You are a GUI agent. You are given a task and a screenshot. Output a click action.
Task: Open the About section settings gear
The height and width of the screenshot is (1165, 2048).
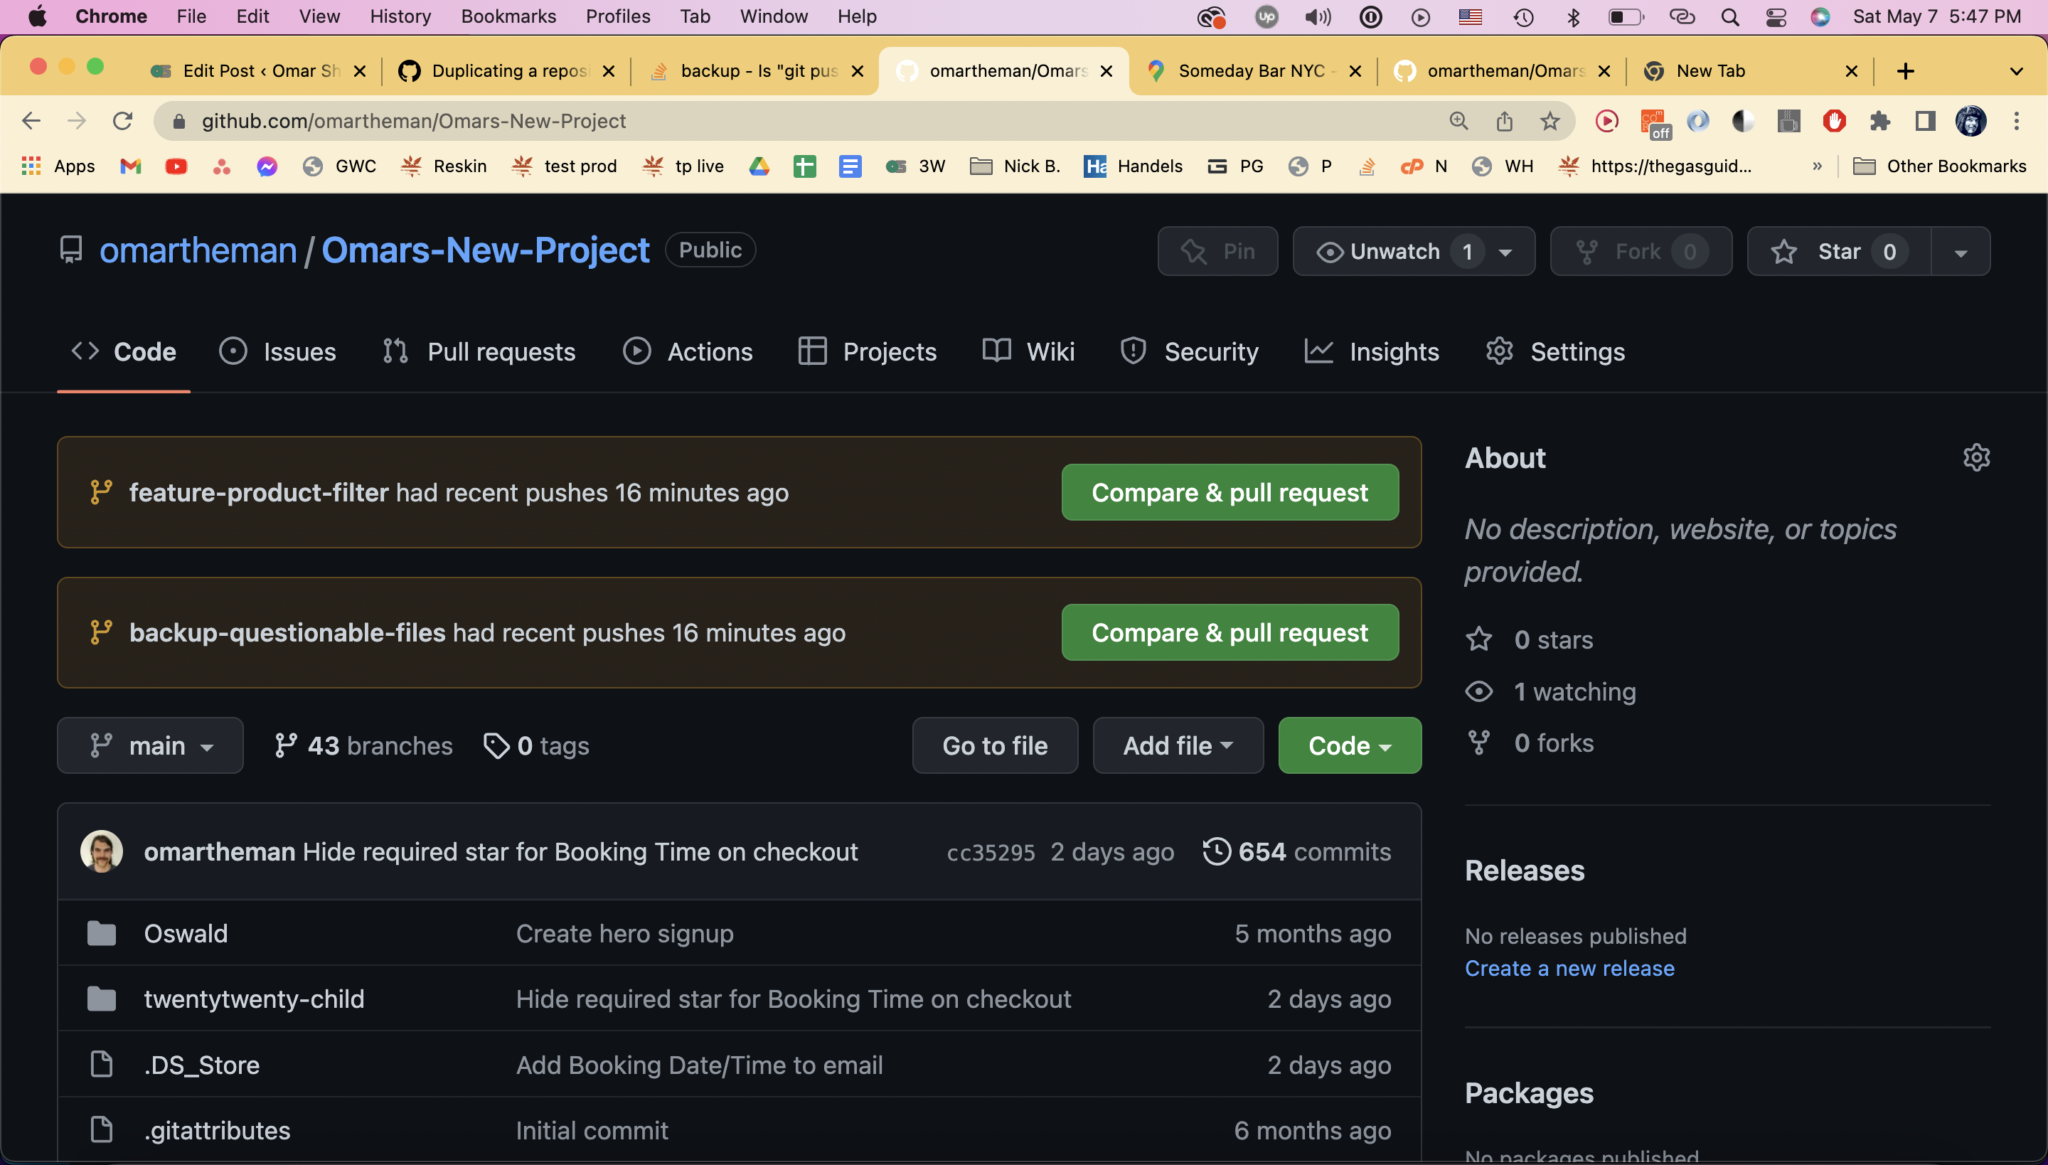pyautogui.click(x=1977, y=457)
